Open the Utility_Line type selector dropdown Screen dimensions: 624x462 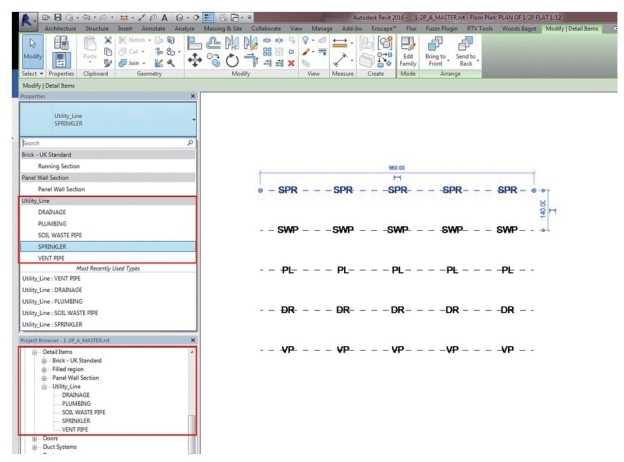[x=192, y=119]
